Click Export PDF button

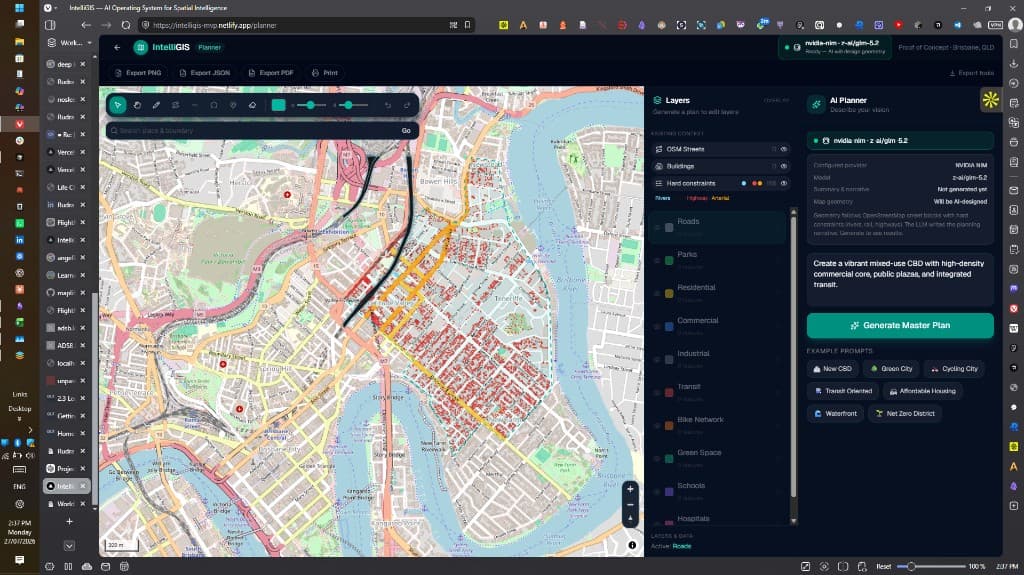[x=271, y=73]
